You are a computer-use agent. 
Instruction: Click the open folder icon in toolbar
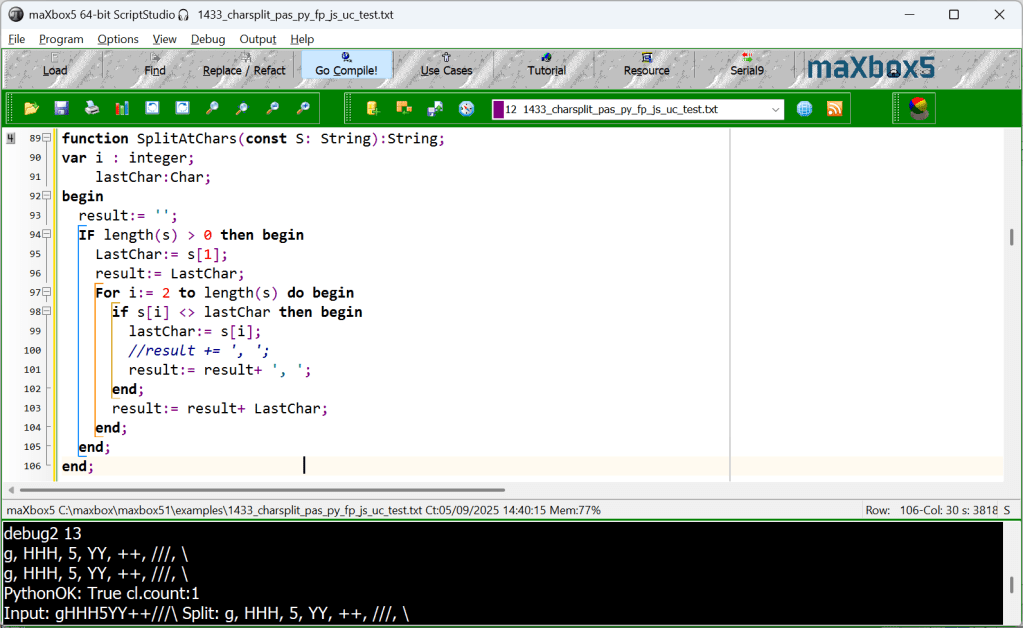(x=31, y=109)
